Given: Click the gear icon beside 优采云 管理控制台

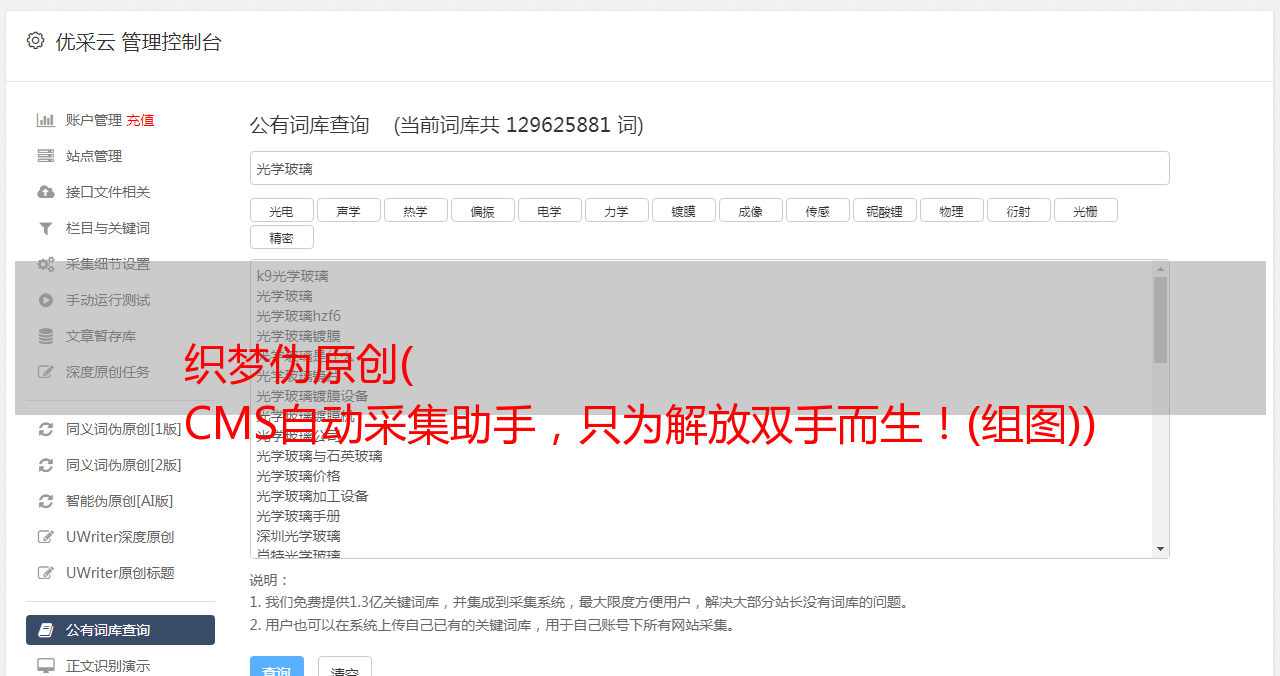Looking at the screenshot, I should click(x=36, y=41).
